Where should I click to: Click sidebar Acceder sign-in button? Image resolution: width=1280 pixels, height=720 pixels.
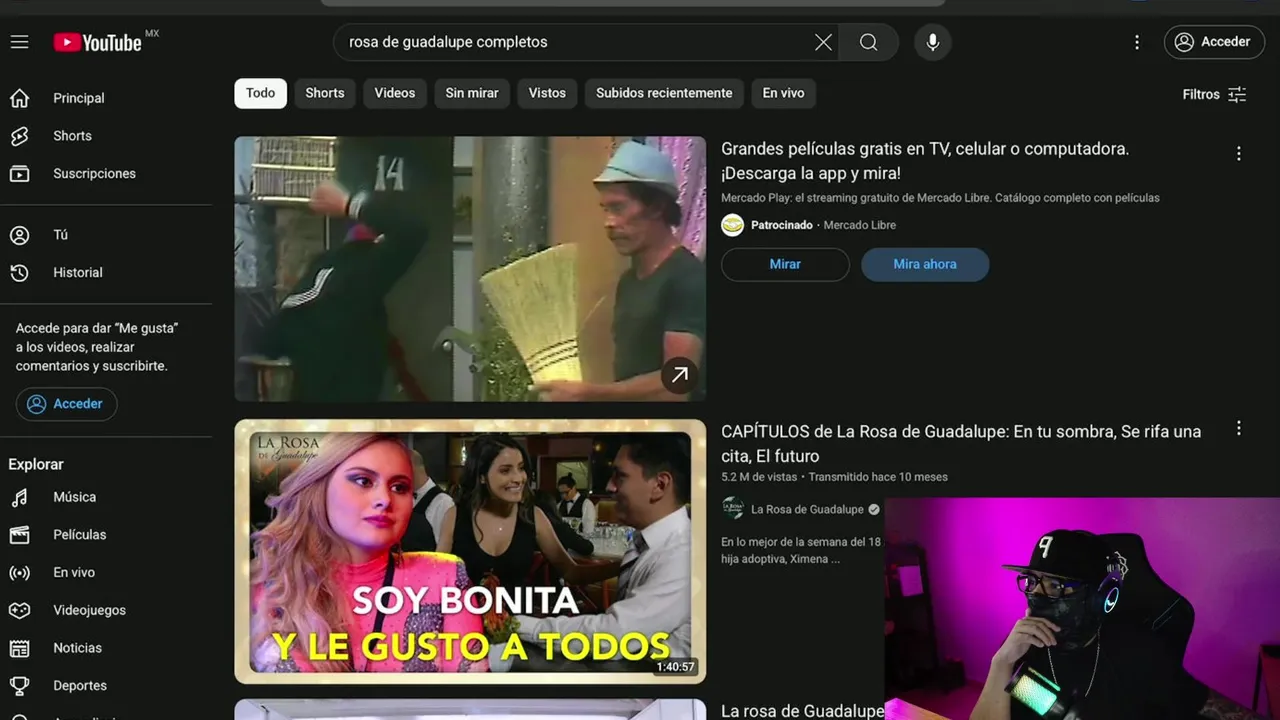coord(66,404)
